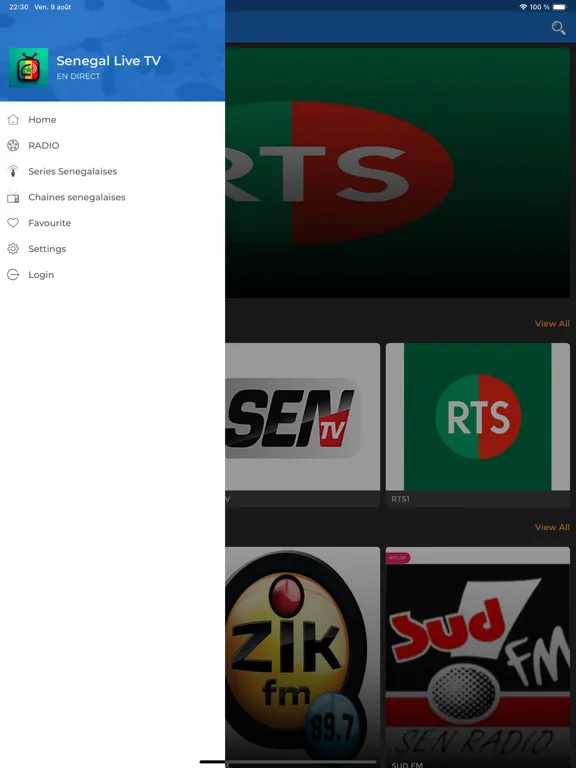Select Login in the side menu
Screen dimensions: 576x768
(x=113, y=275)
